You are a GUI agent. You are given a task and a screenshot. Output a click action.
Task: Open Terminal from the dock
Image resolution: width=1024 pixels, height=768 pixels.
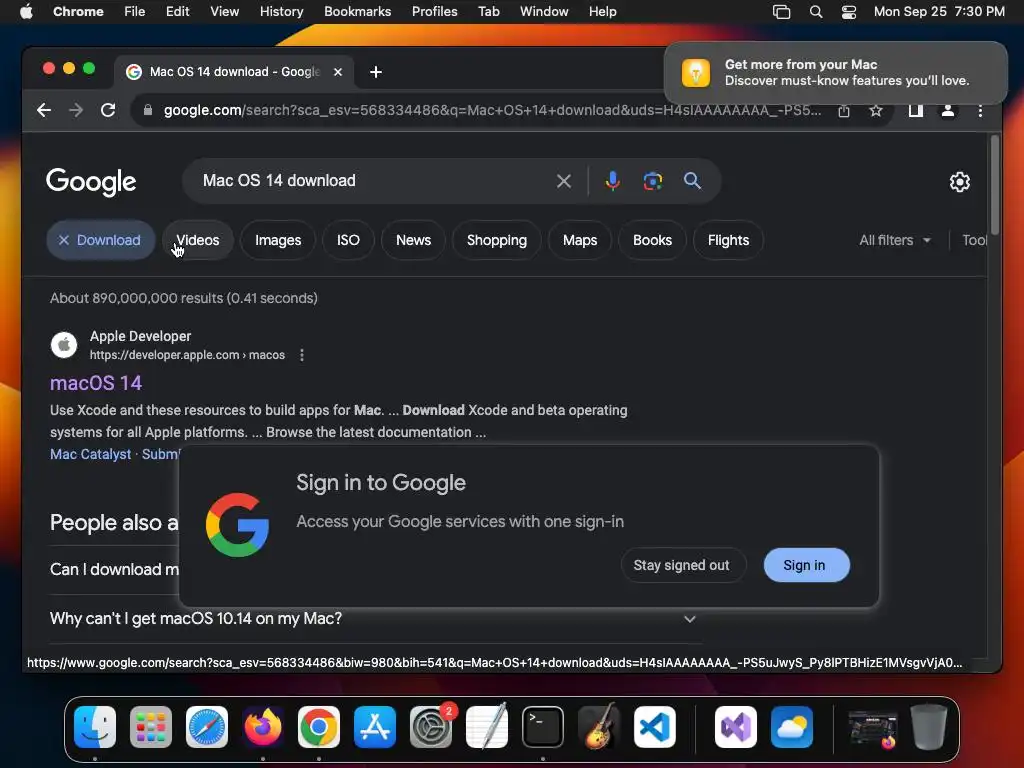(x=543, y=727)
